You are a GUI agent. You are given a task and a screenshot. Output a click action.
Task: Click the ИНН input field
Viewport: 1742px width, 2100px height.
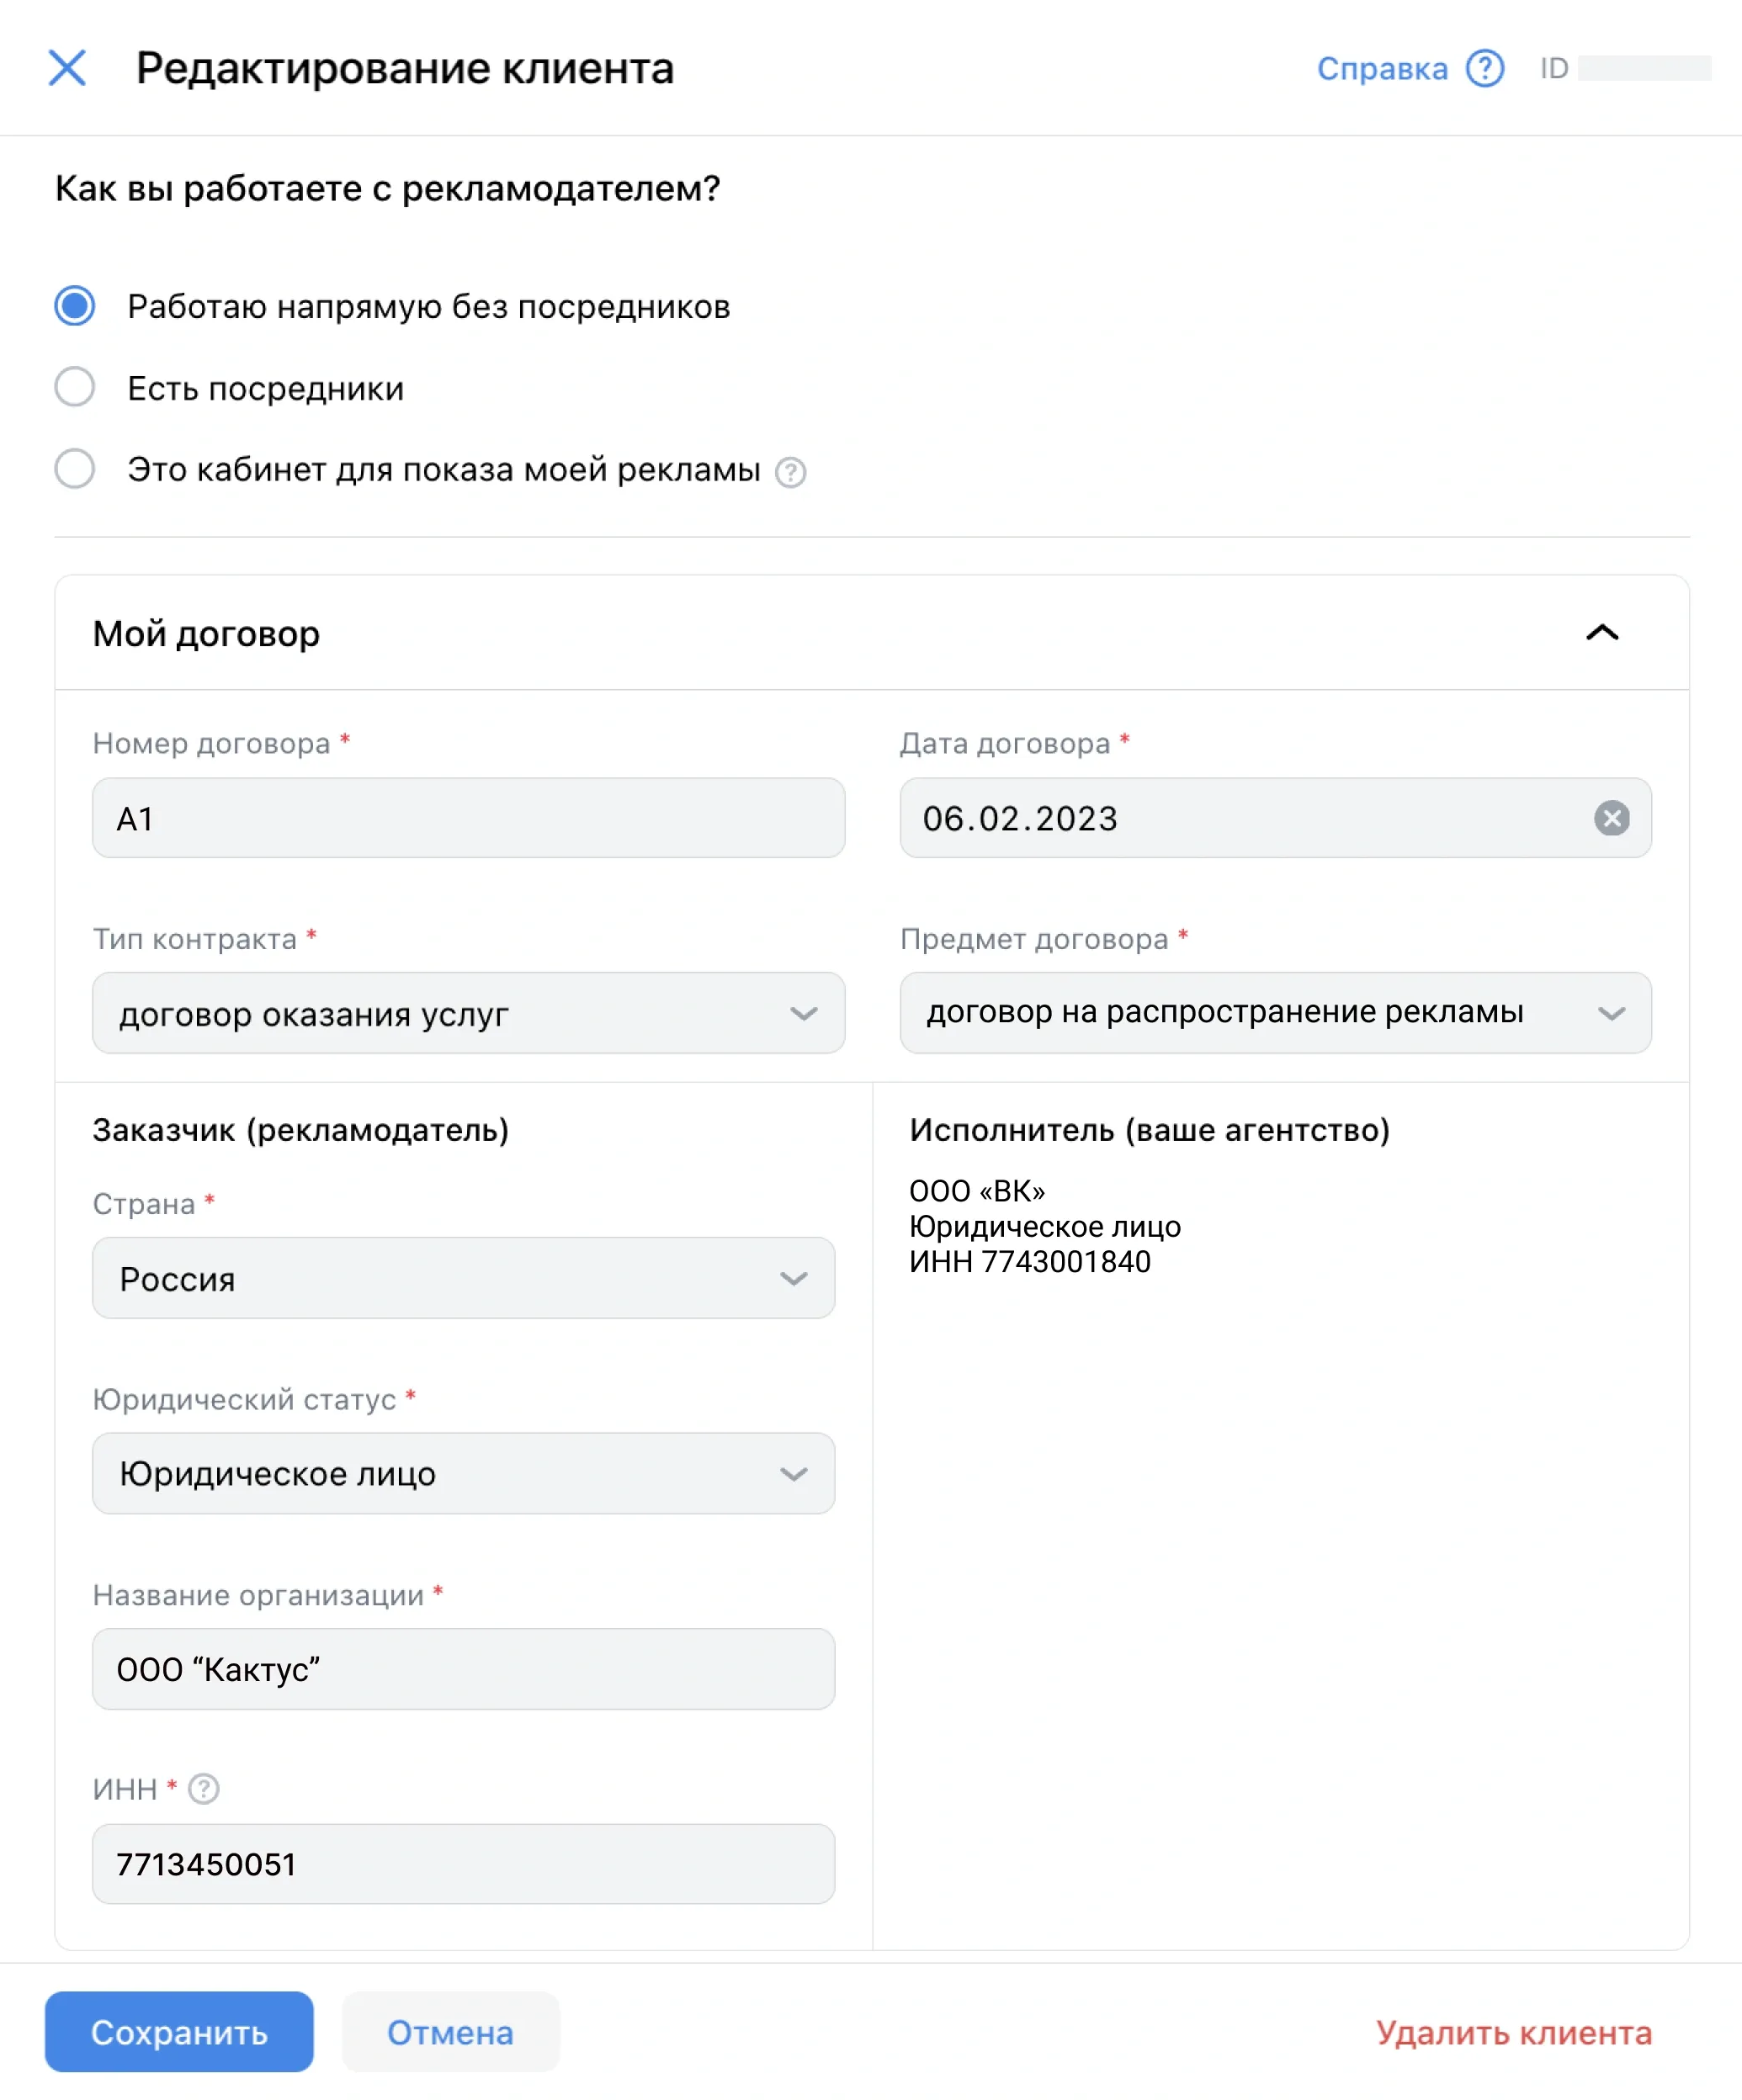(x=463, y=1864)
